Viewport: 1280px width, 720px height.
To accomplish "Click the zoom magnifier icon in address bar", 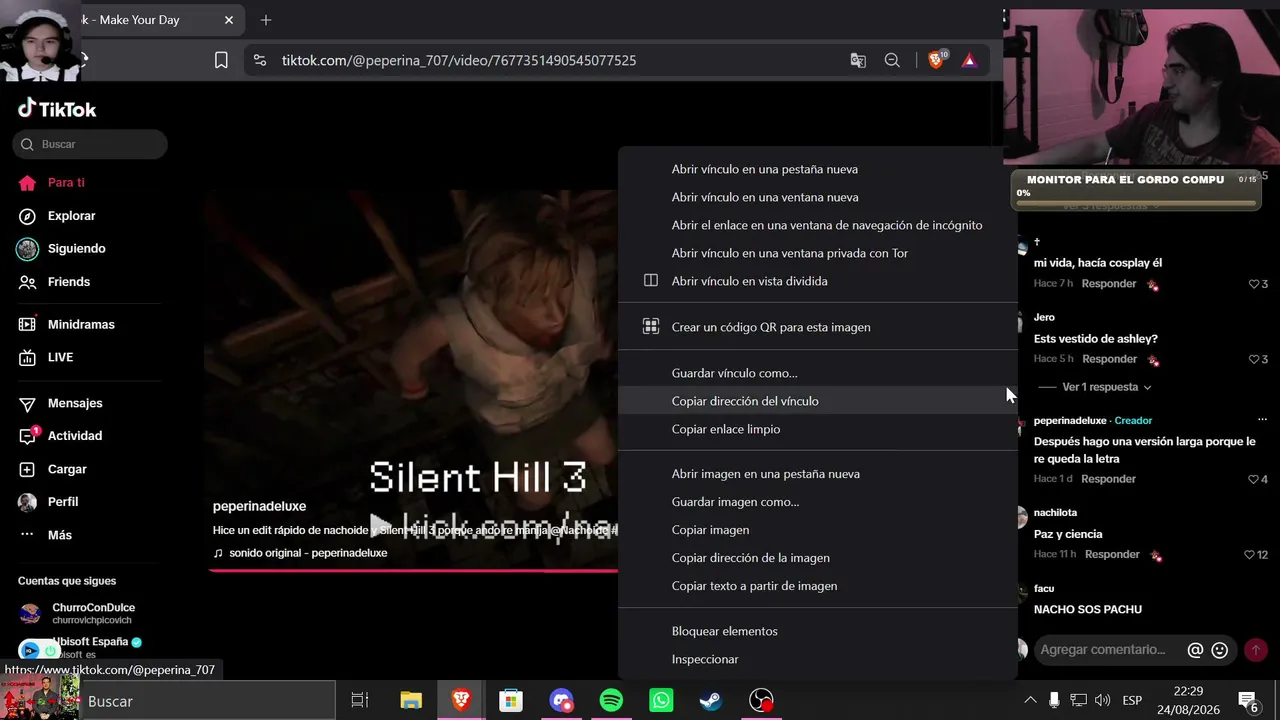I will pyautogui.click(x=892, y=60).
